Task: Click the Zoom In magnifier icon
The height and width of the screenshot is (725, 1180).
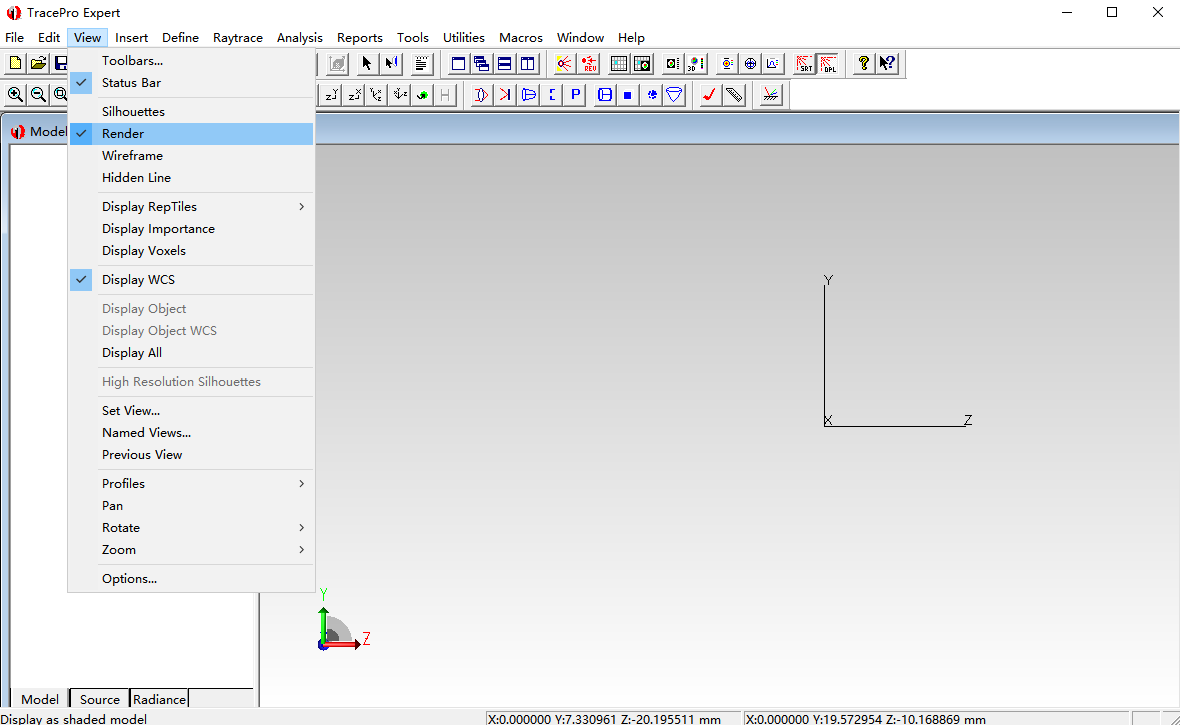Action: 15,95
